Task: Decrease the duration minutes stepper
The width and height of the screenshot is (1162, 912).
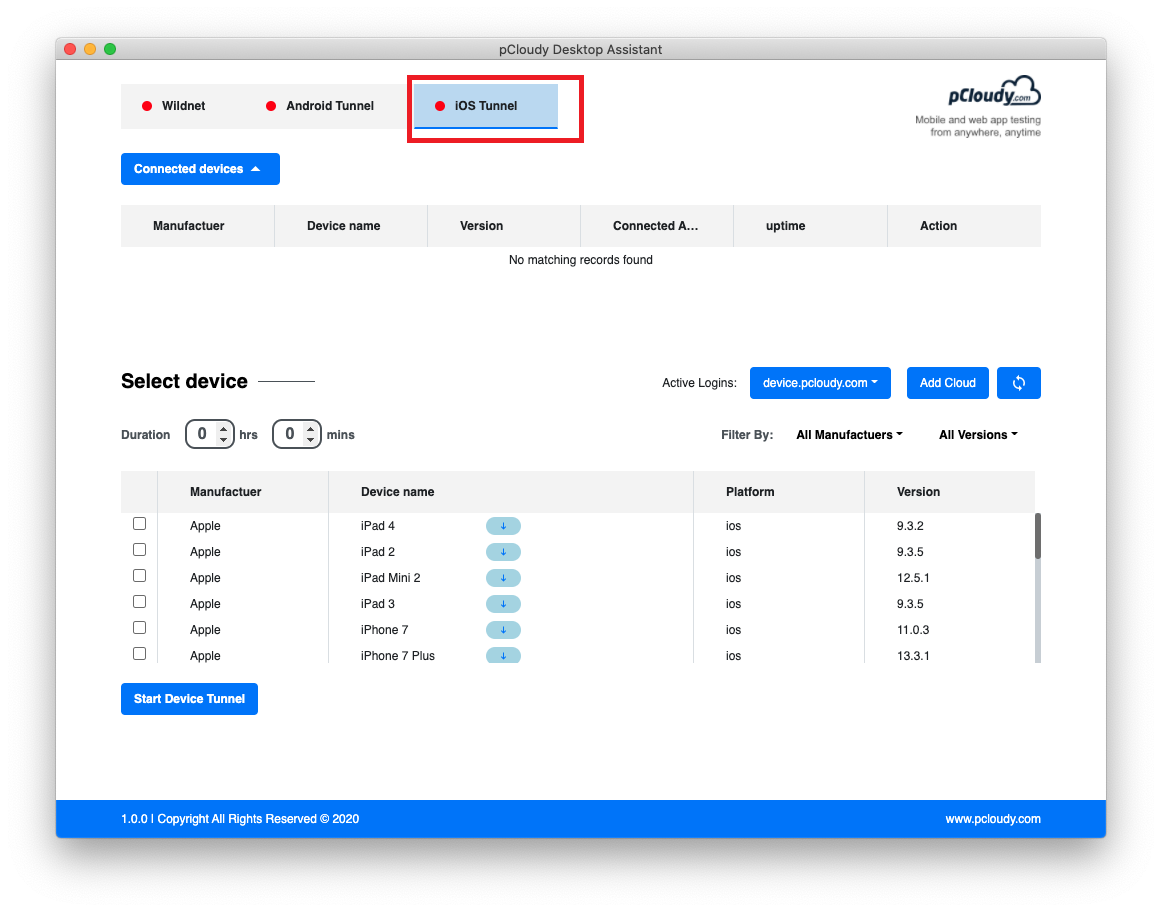Action: point(311,440)
